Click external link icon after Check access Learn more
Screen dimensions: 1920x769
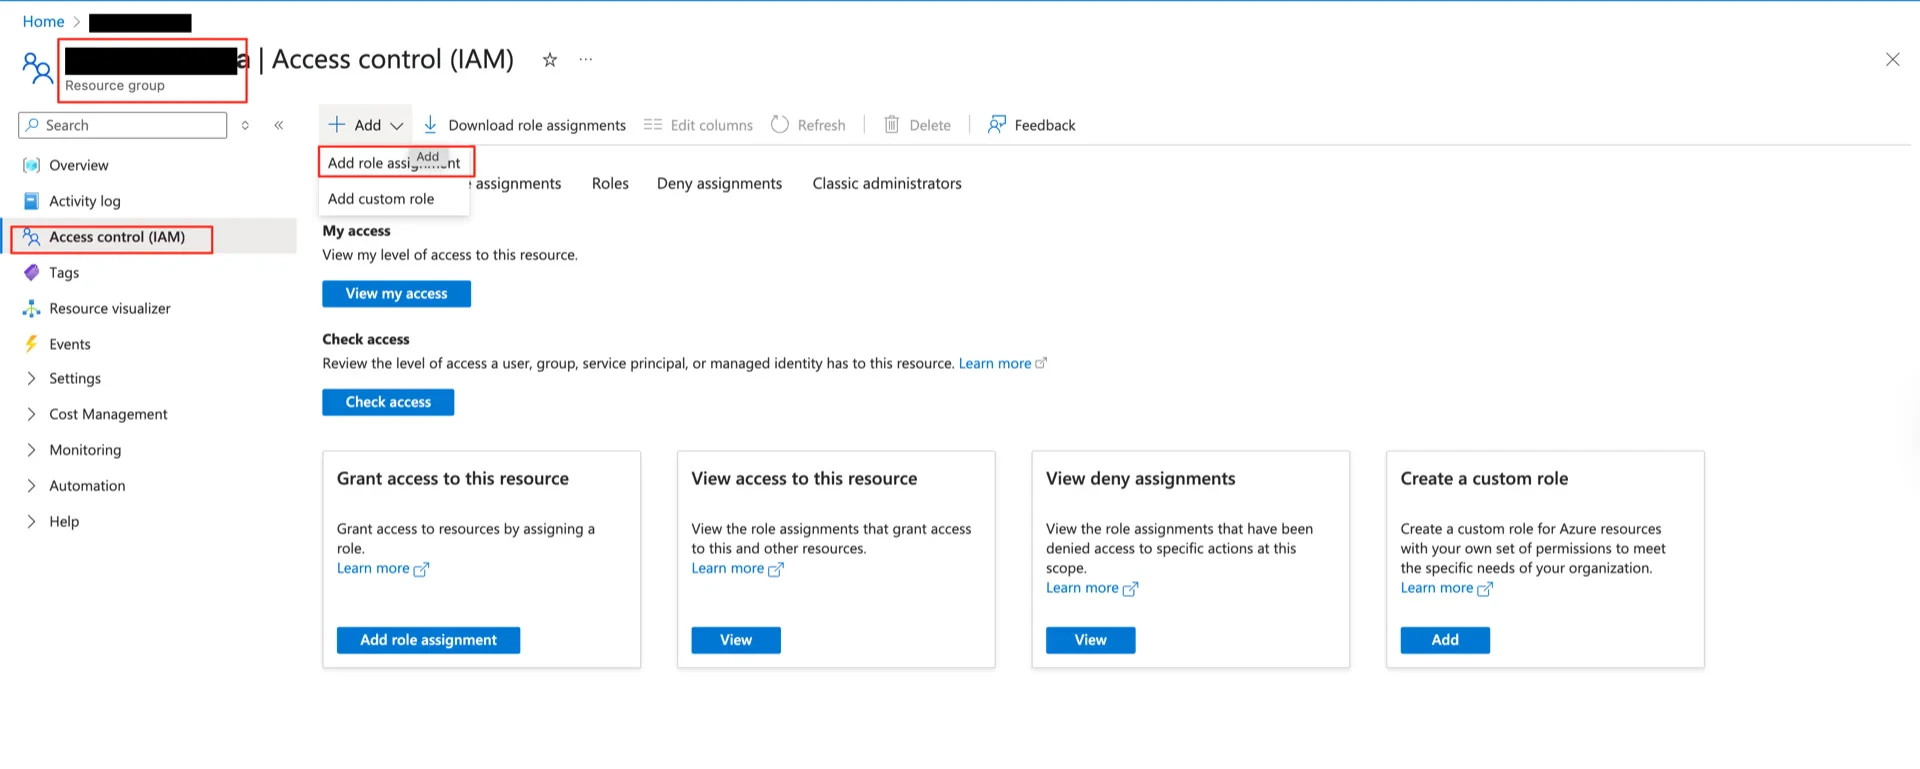coord(1041,363)
